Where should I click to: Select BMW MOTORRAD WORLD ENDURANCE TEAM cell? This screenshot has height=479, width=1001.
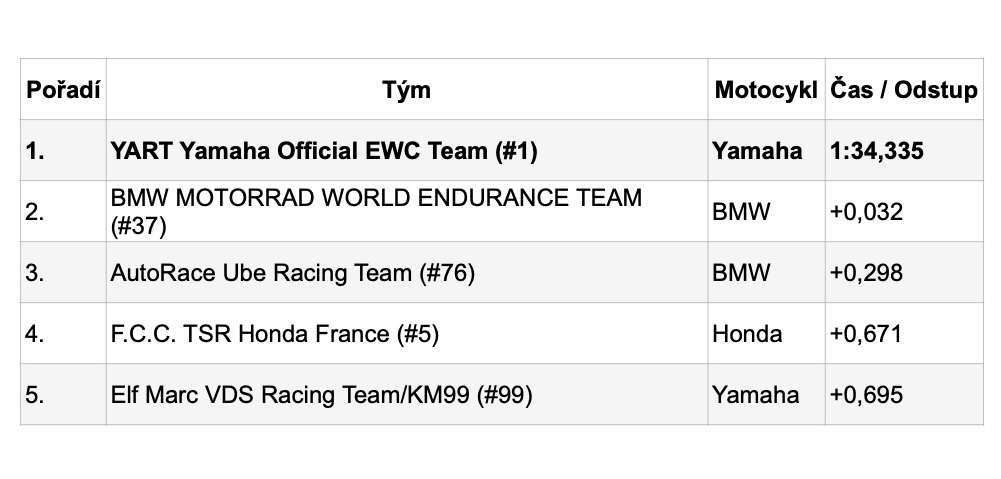tap(407, 211)
